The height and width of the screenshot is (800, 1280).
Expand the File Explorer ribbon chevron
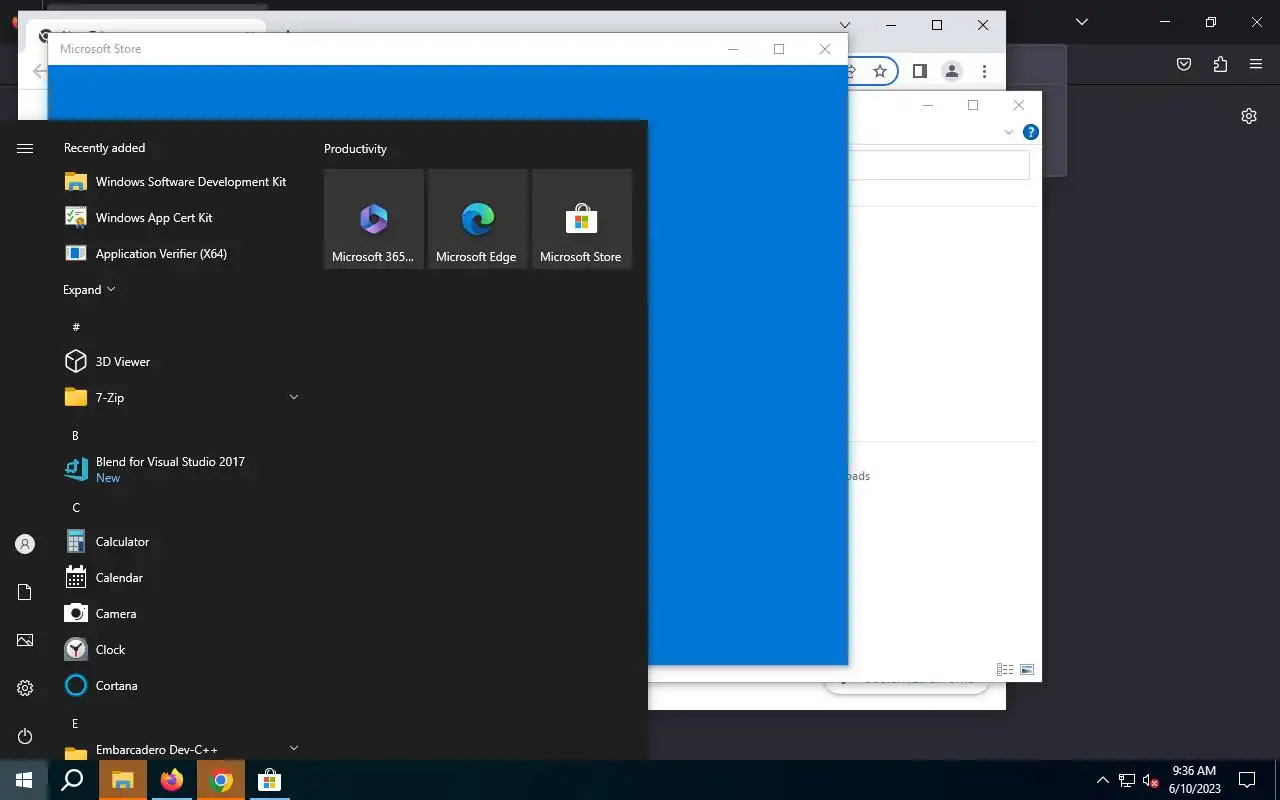tap(1008, 132)
